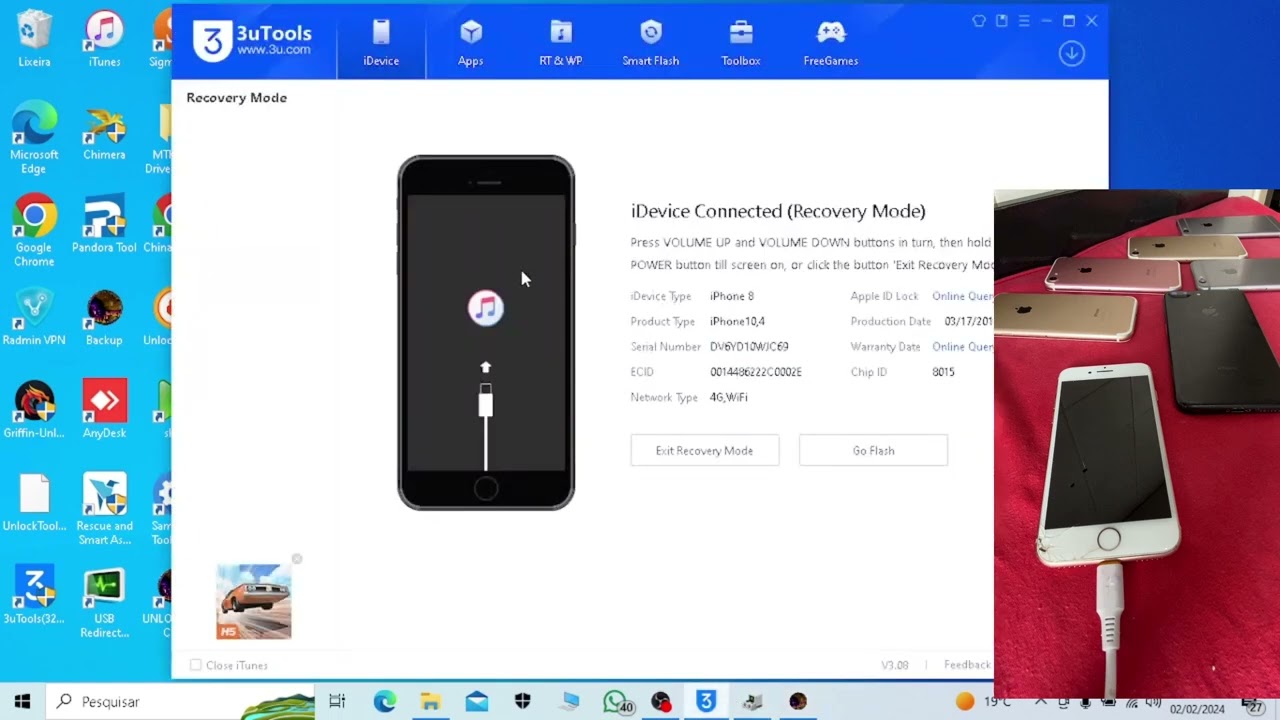The width and height of the screenshot is (1280, 720).
Task: Click the 3uTools logo
Action: [x=253, y=42]
